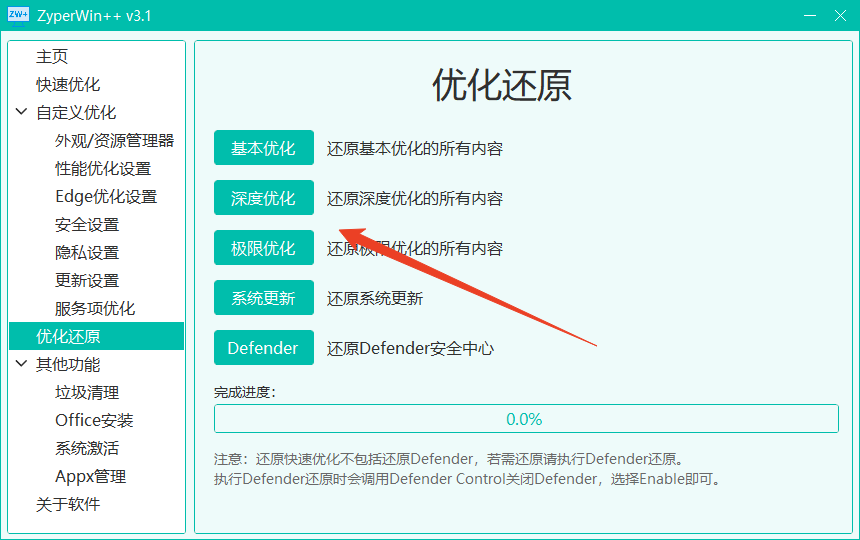Open 垃圾清理 tool
Image resolution: width=860 pixels, height=540 pixels.
pos(87,393)
